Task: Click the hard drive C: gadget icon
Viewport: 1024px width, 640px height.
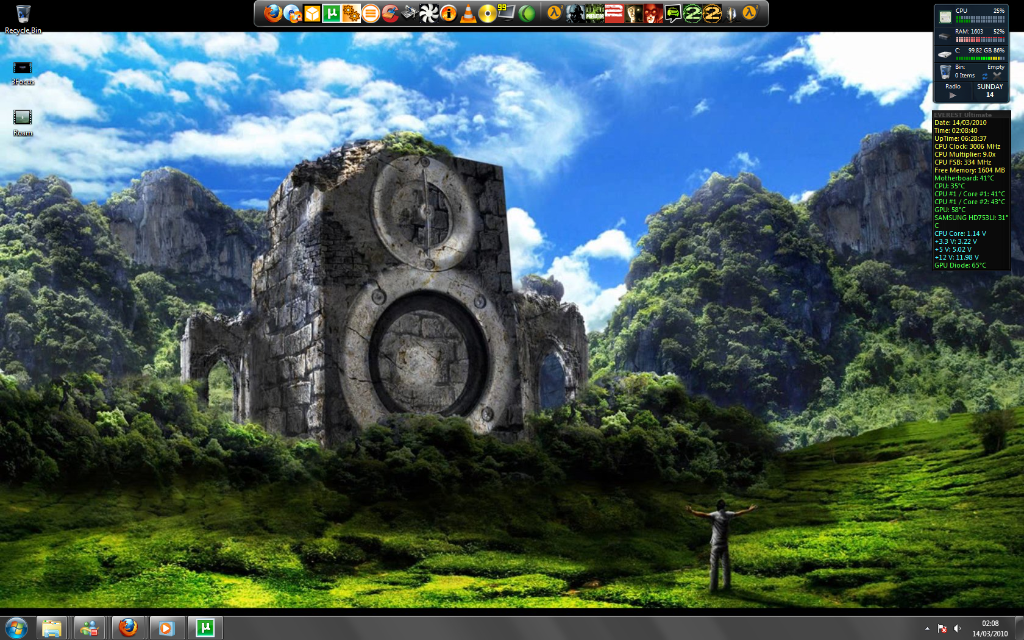Action: click(945, 54)
